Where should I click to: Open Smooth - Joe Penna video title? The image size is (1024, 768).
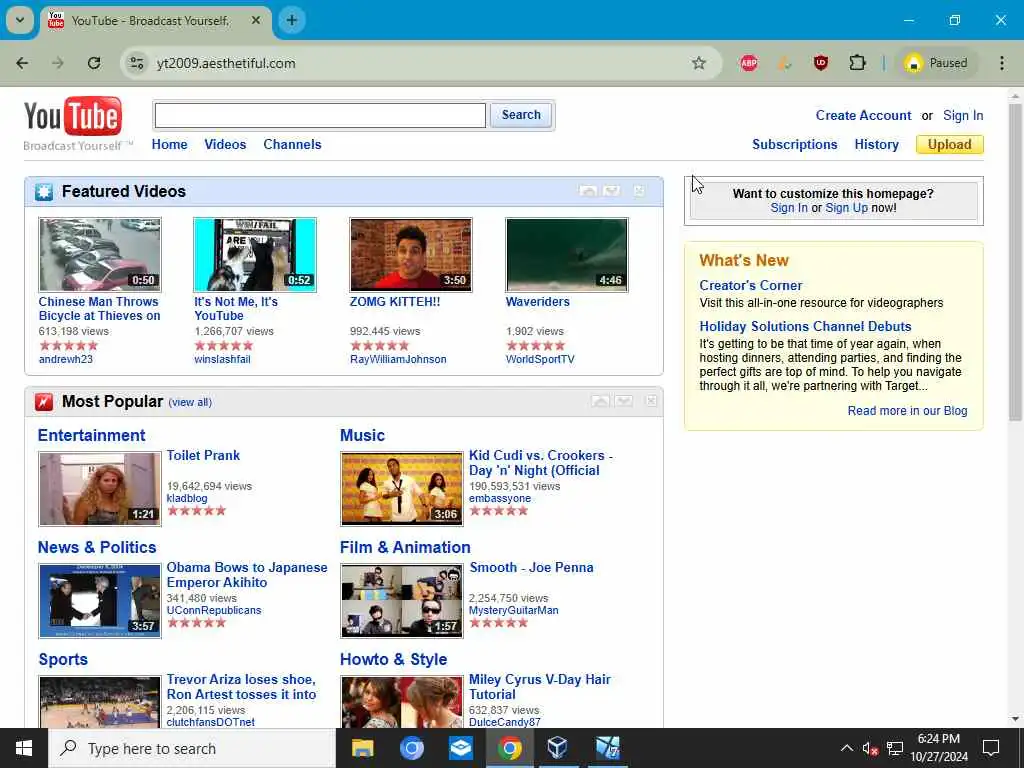click(532, 568)
